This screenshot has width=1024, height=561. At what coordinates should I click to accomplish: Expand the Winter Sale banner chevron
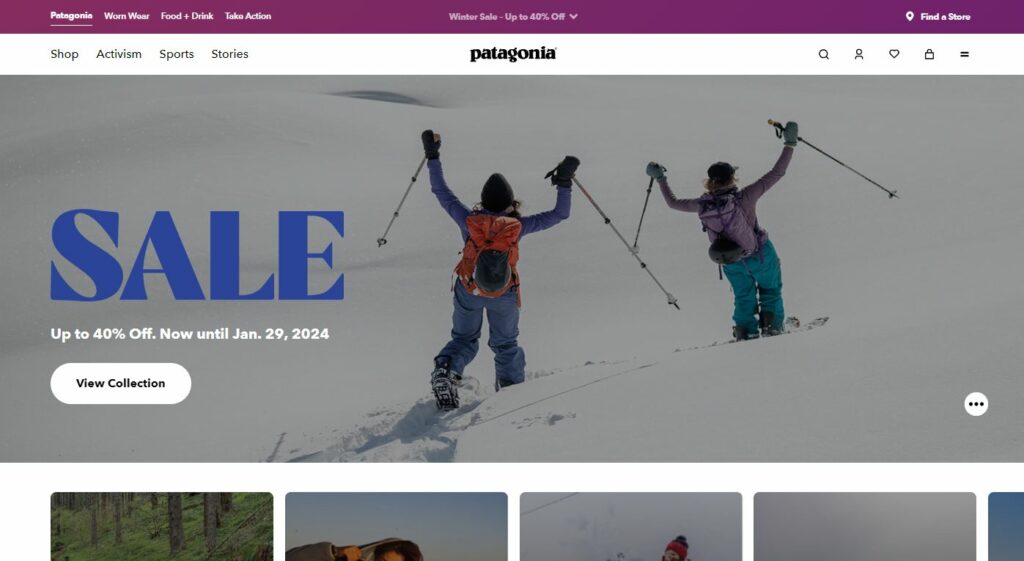[x=573, y=16]
